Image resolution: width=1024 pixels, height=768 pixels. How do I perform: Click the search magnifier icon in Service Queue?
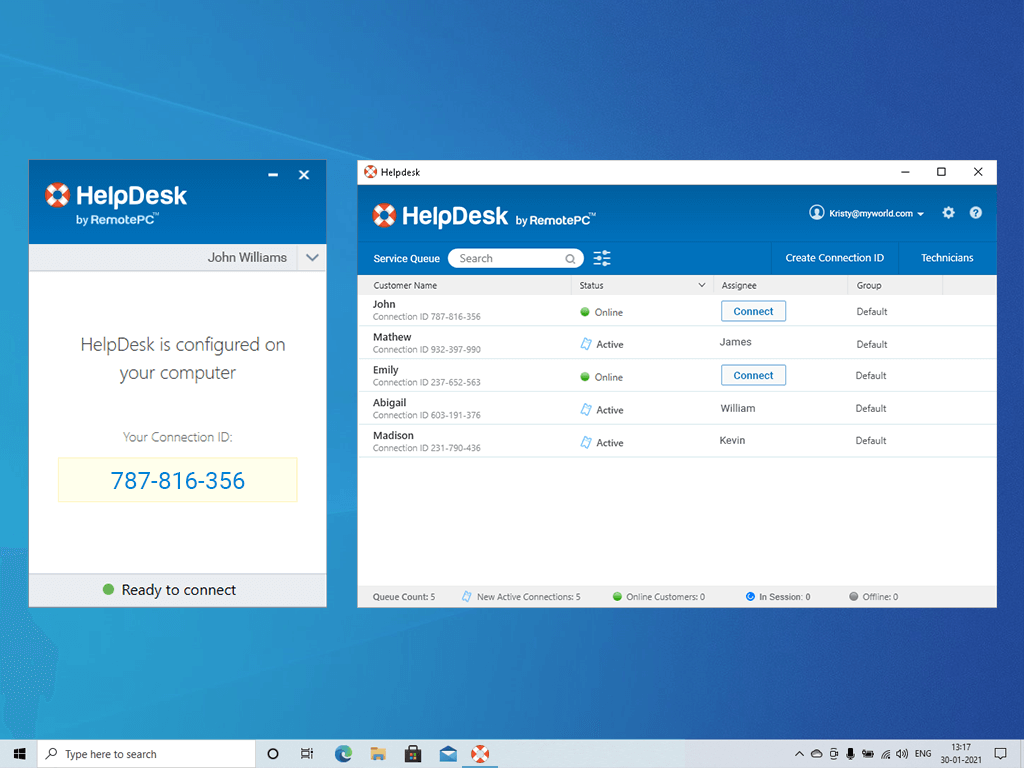(x=570, y=259)
